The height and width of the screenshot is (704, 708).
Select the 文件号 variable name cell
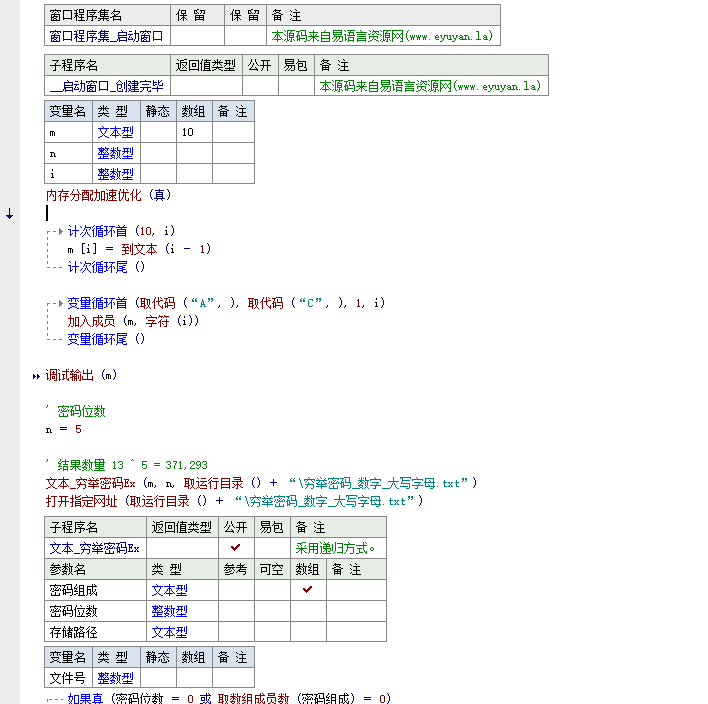pos(68,678)
